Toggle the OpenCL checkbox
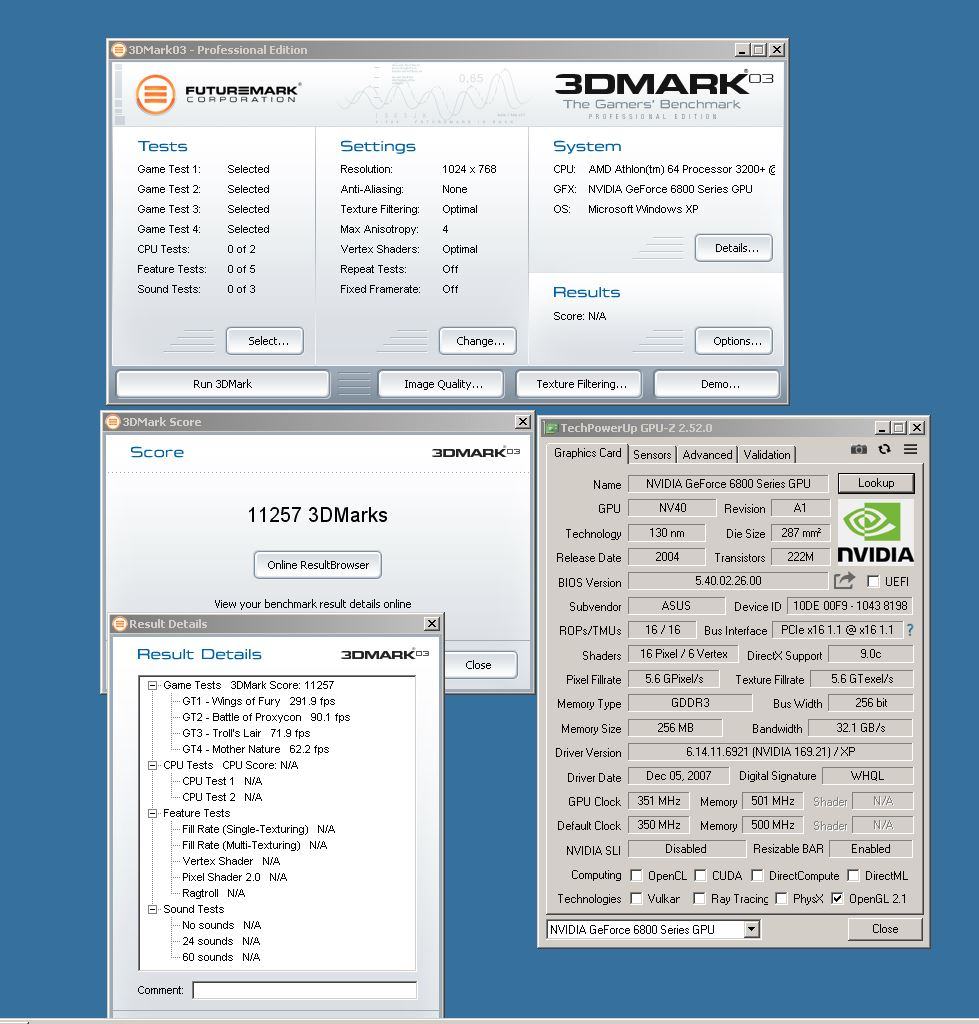This screenshot has width=979, height=1024. (636, 875)
